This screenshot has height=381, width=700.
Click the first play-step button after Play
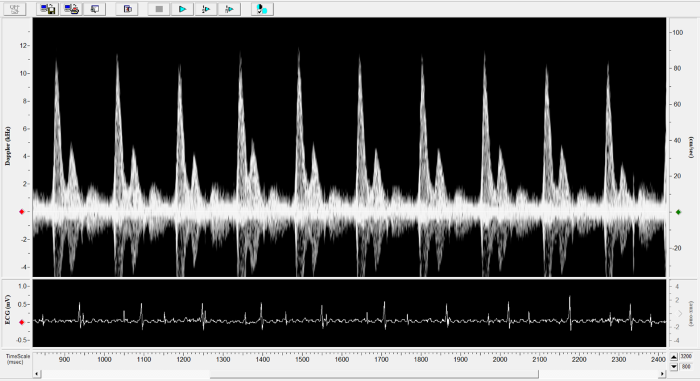point(206,9)
